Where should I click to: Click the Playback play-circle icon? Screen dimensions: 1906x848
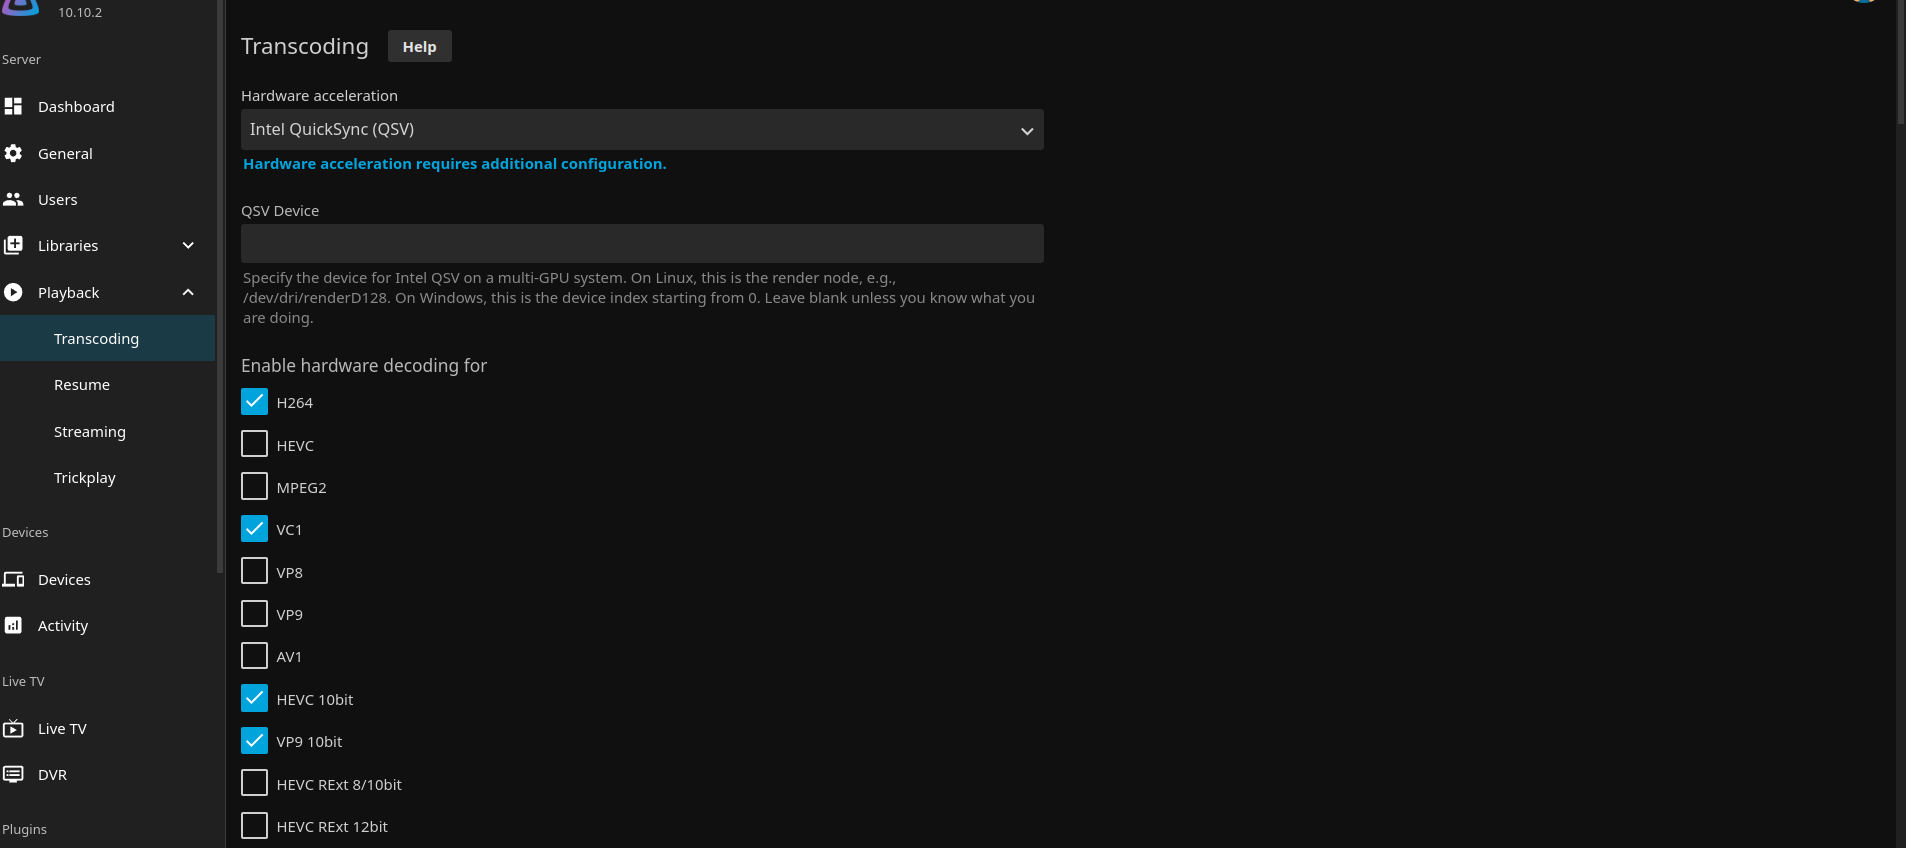(13, 292)
